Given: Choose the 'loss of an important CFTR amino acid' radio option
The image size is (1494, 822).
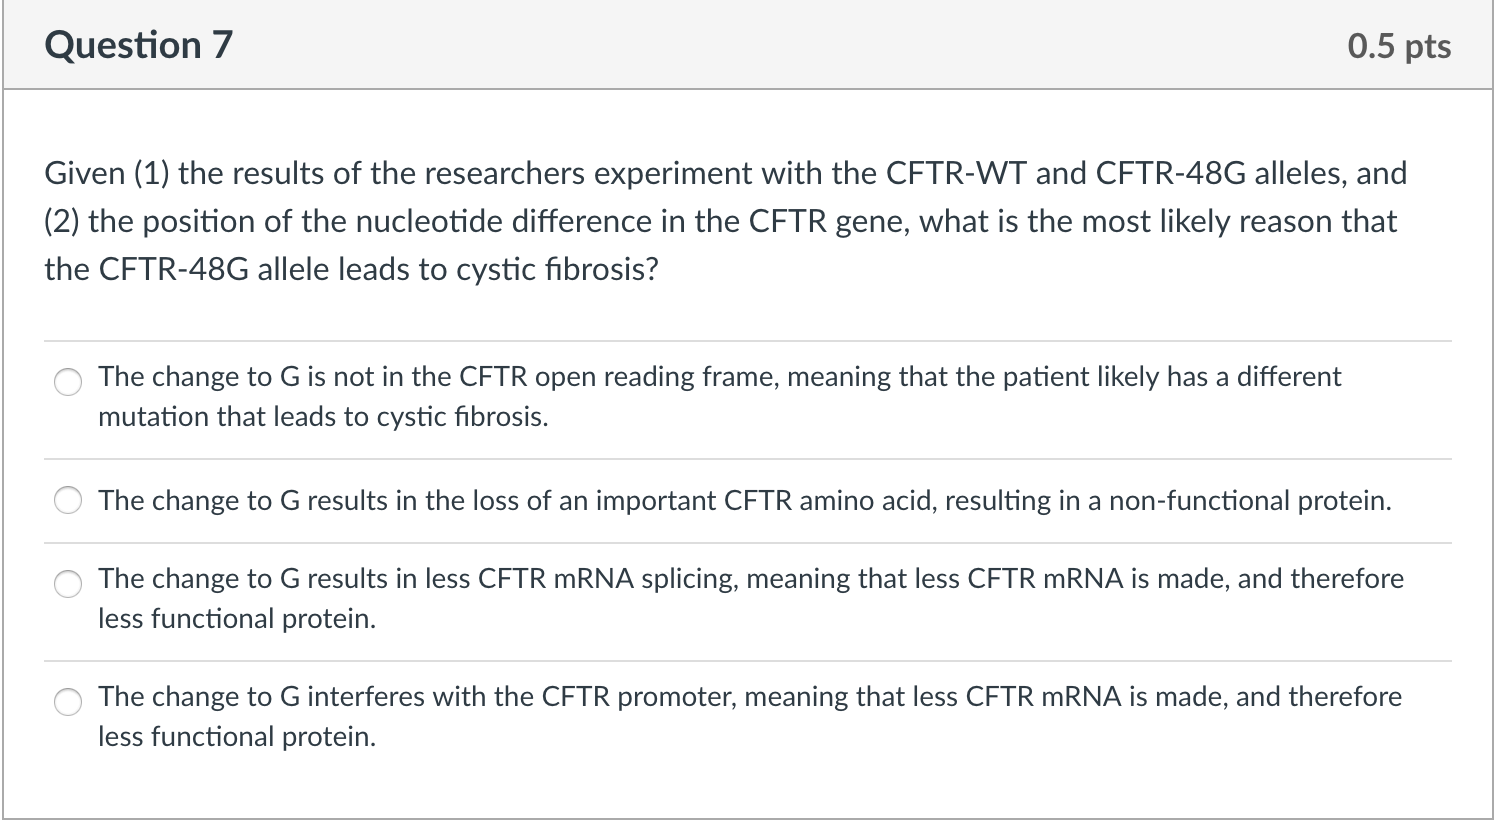Looking at the screenshot, I should [x=68, y=501].
